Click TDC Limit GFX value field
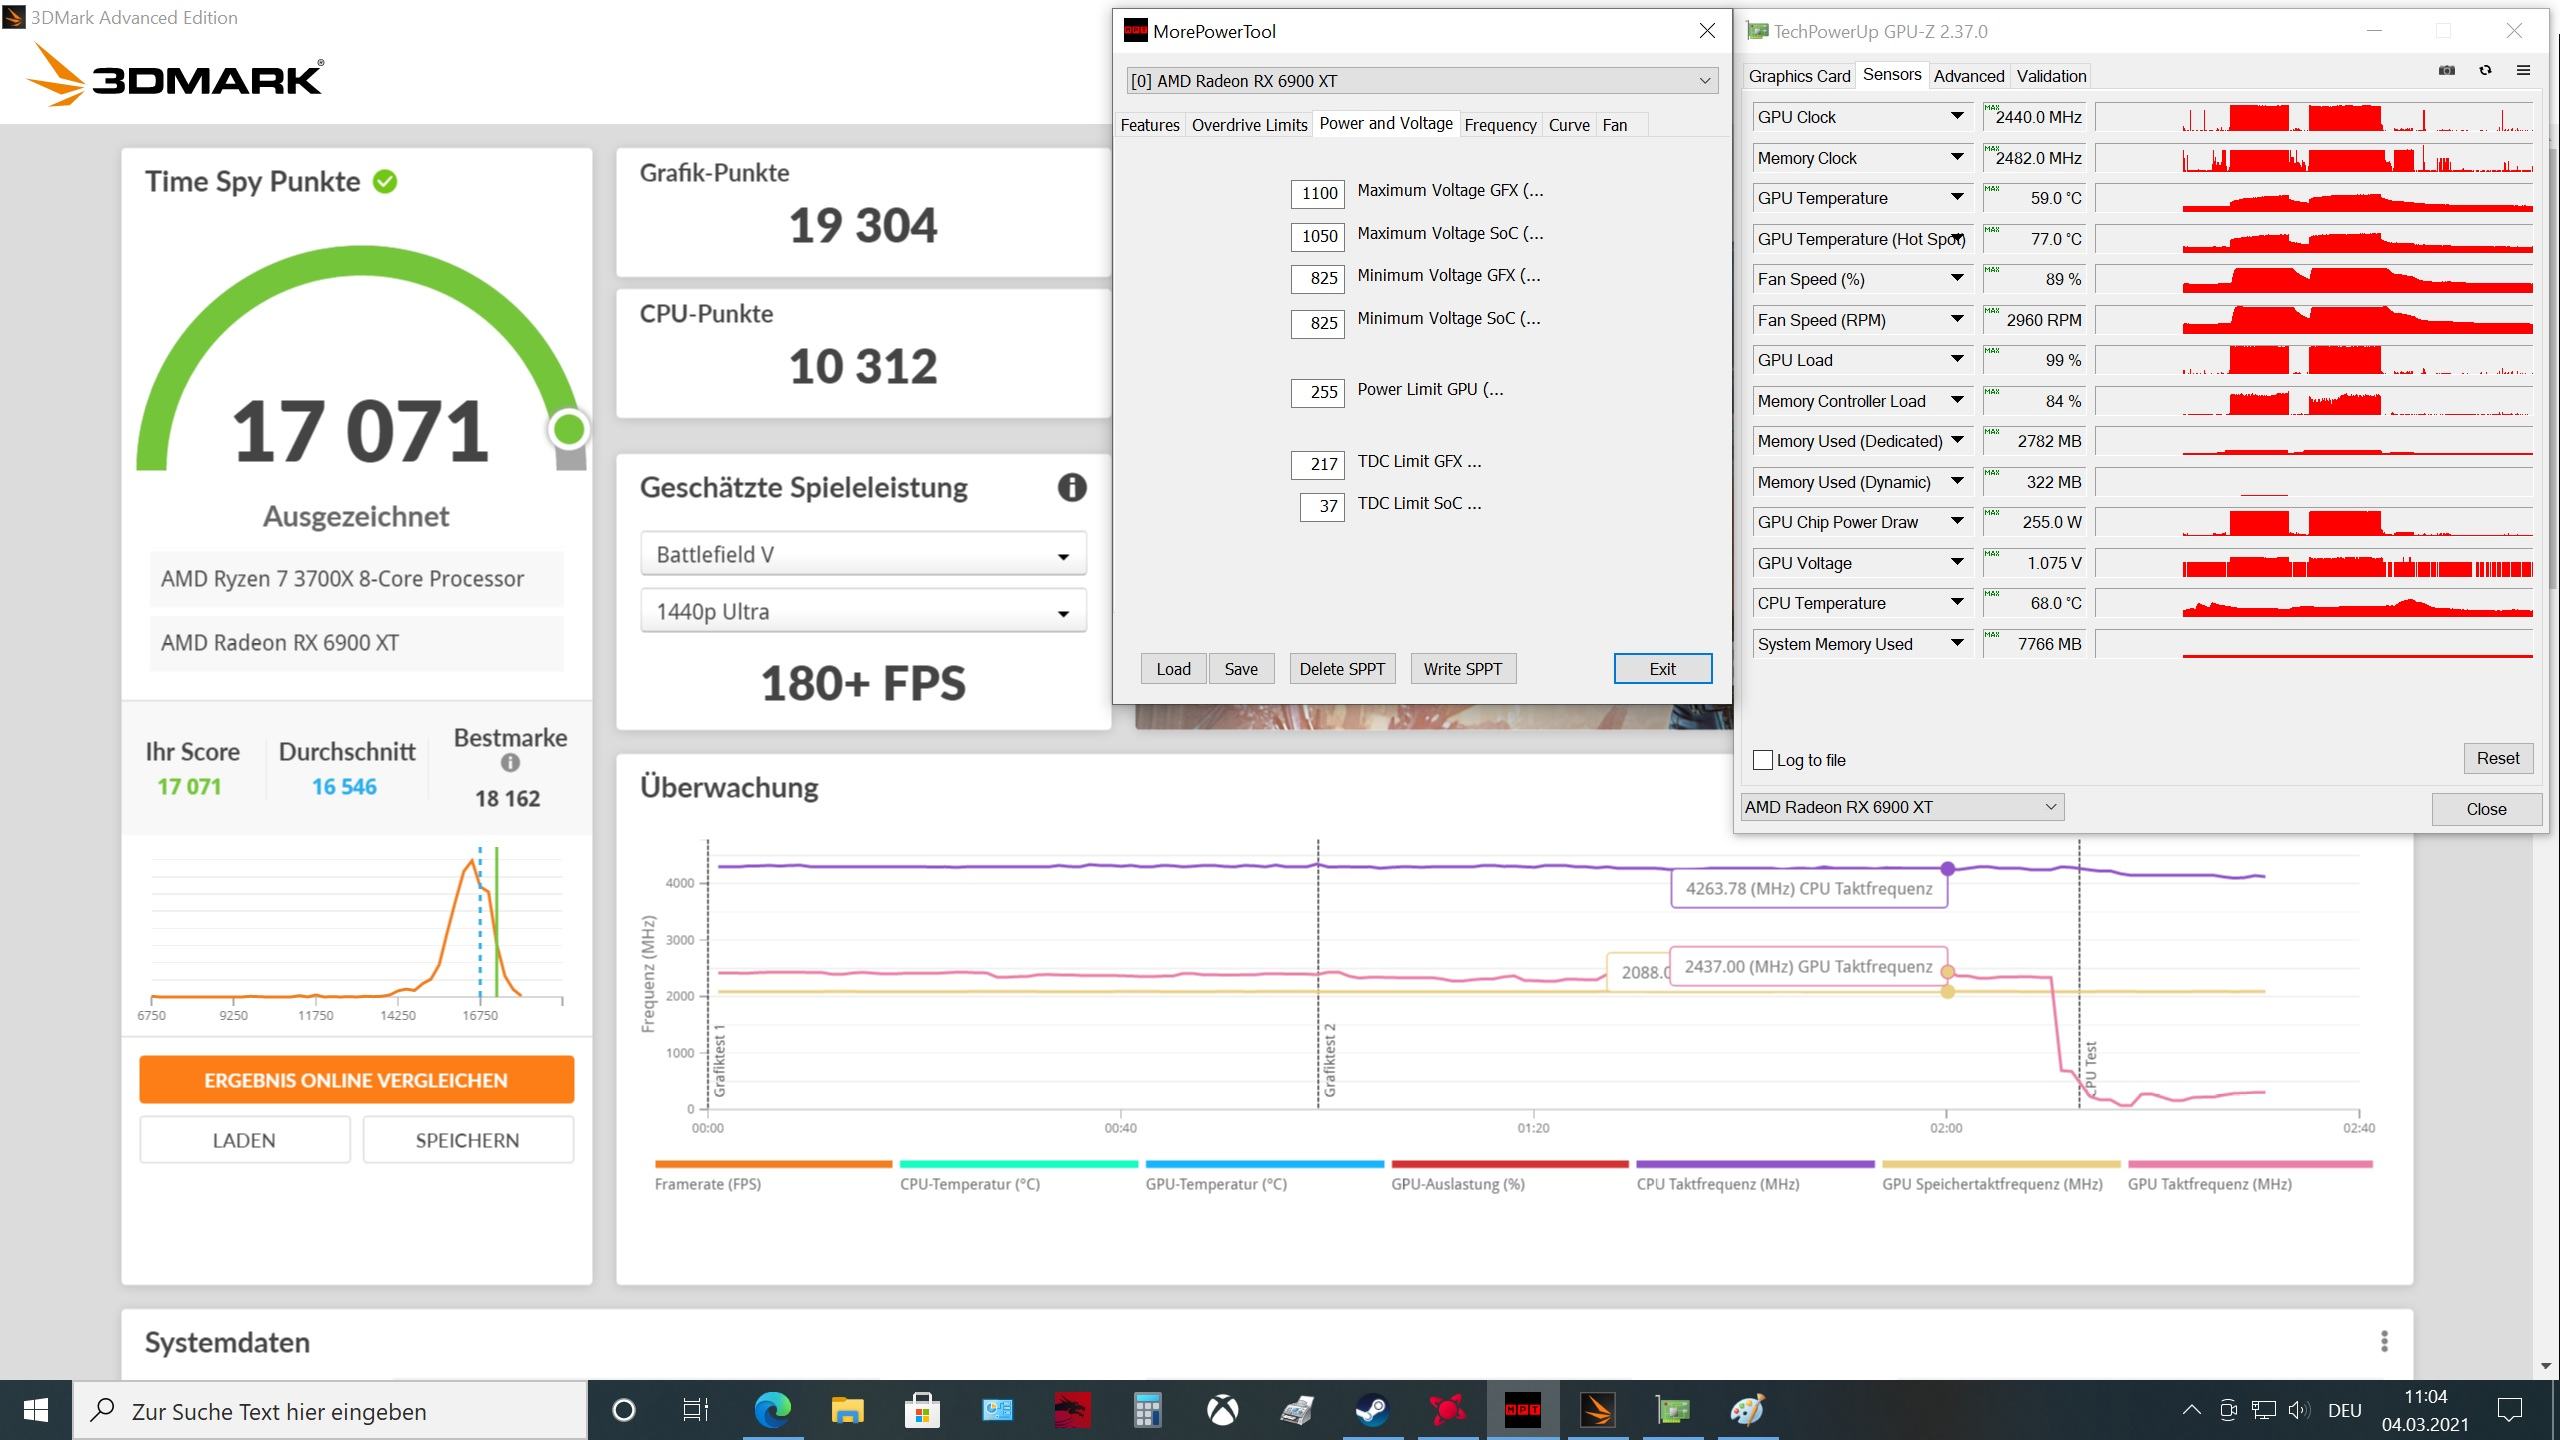This screenshot has width=2560, height=1440. click(1317, 464)
